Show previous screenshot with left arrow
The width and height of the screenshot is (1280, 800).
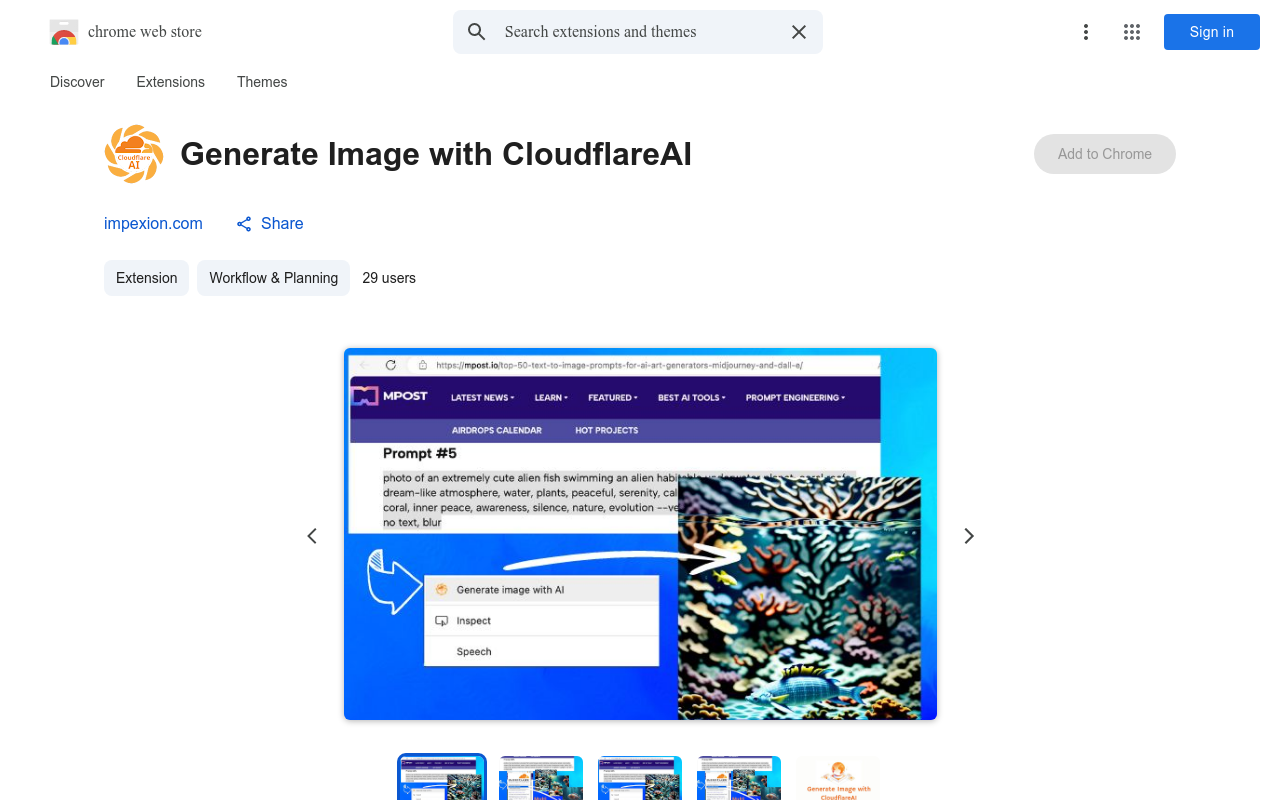pyautogui.click(x=312, y=536)
